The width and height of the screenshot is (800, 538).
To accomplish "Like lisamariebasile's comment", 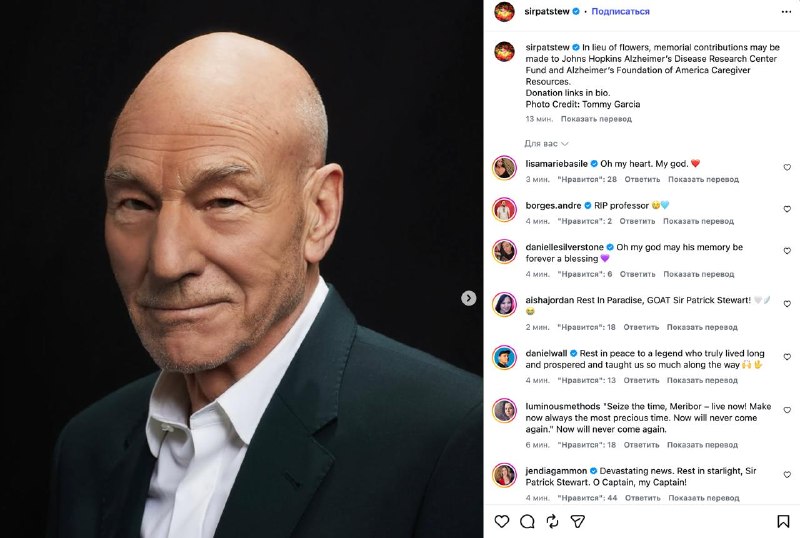I will point(787,167).
